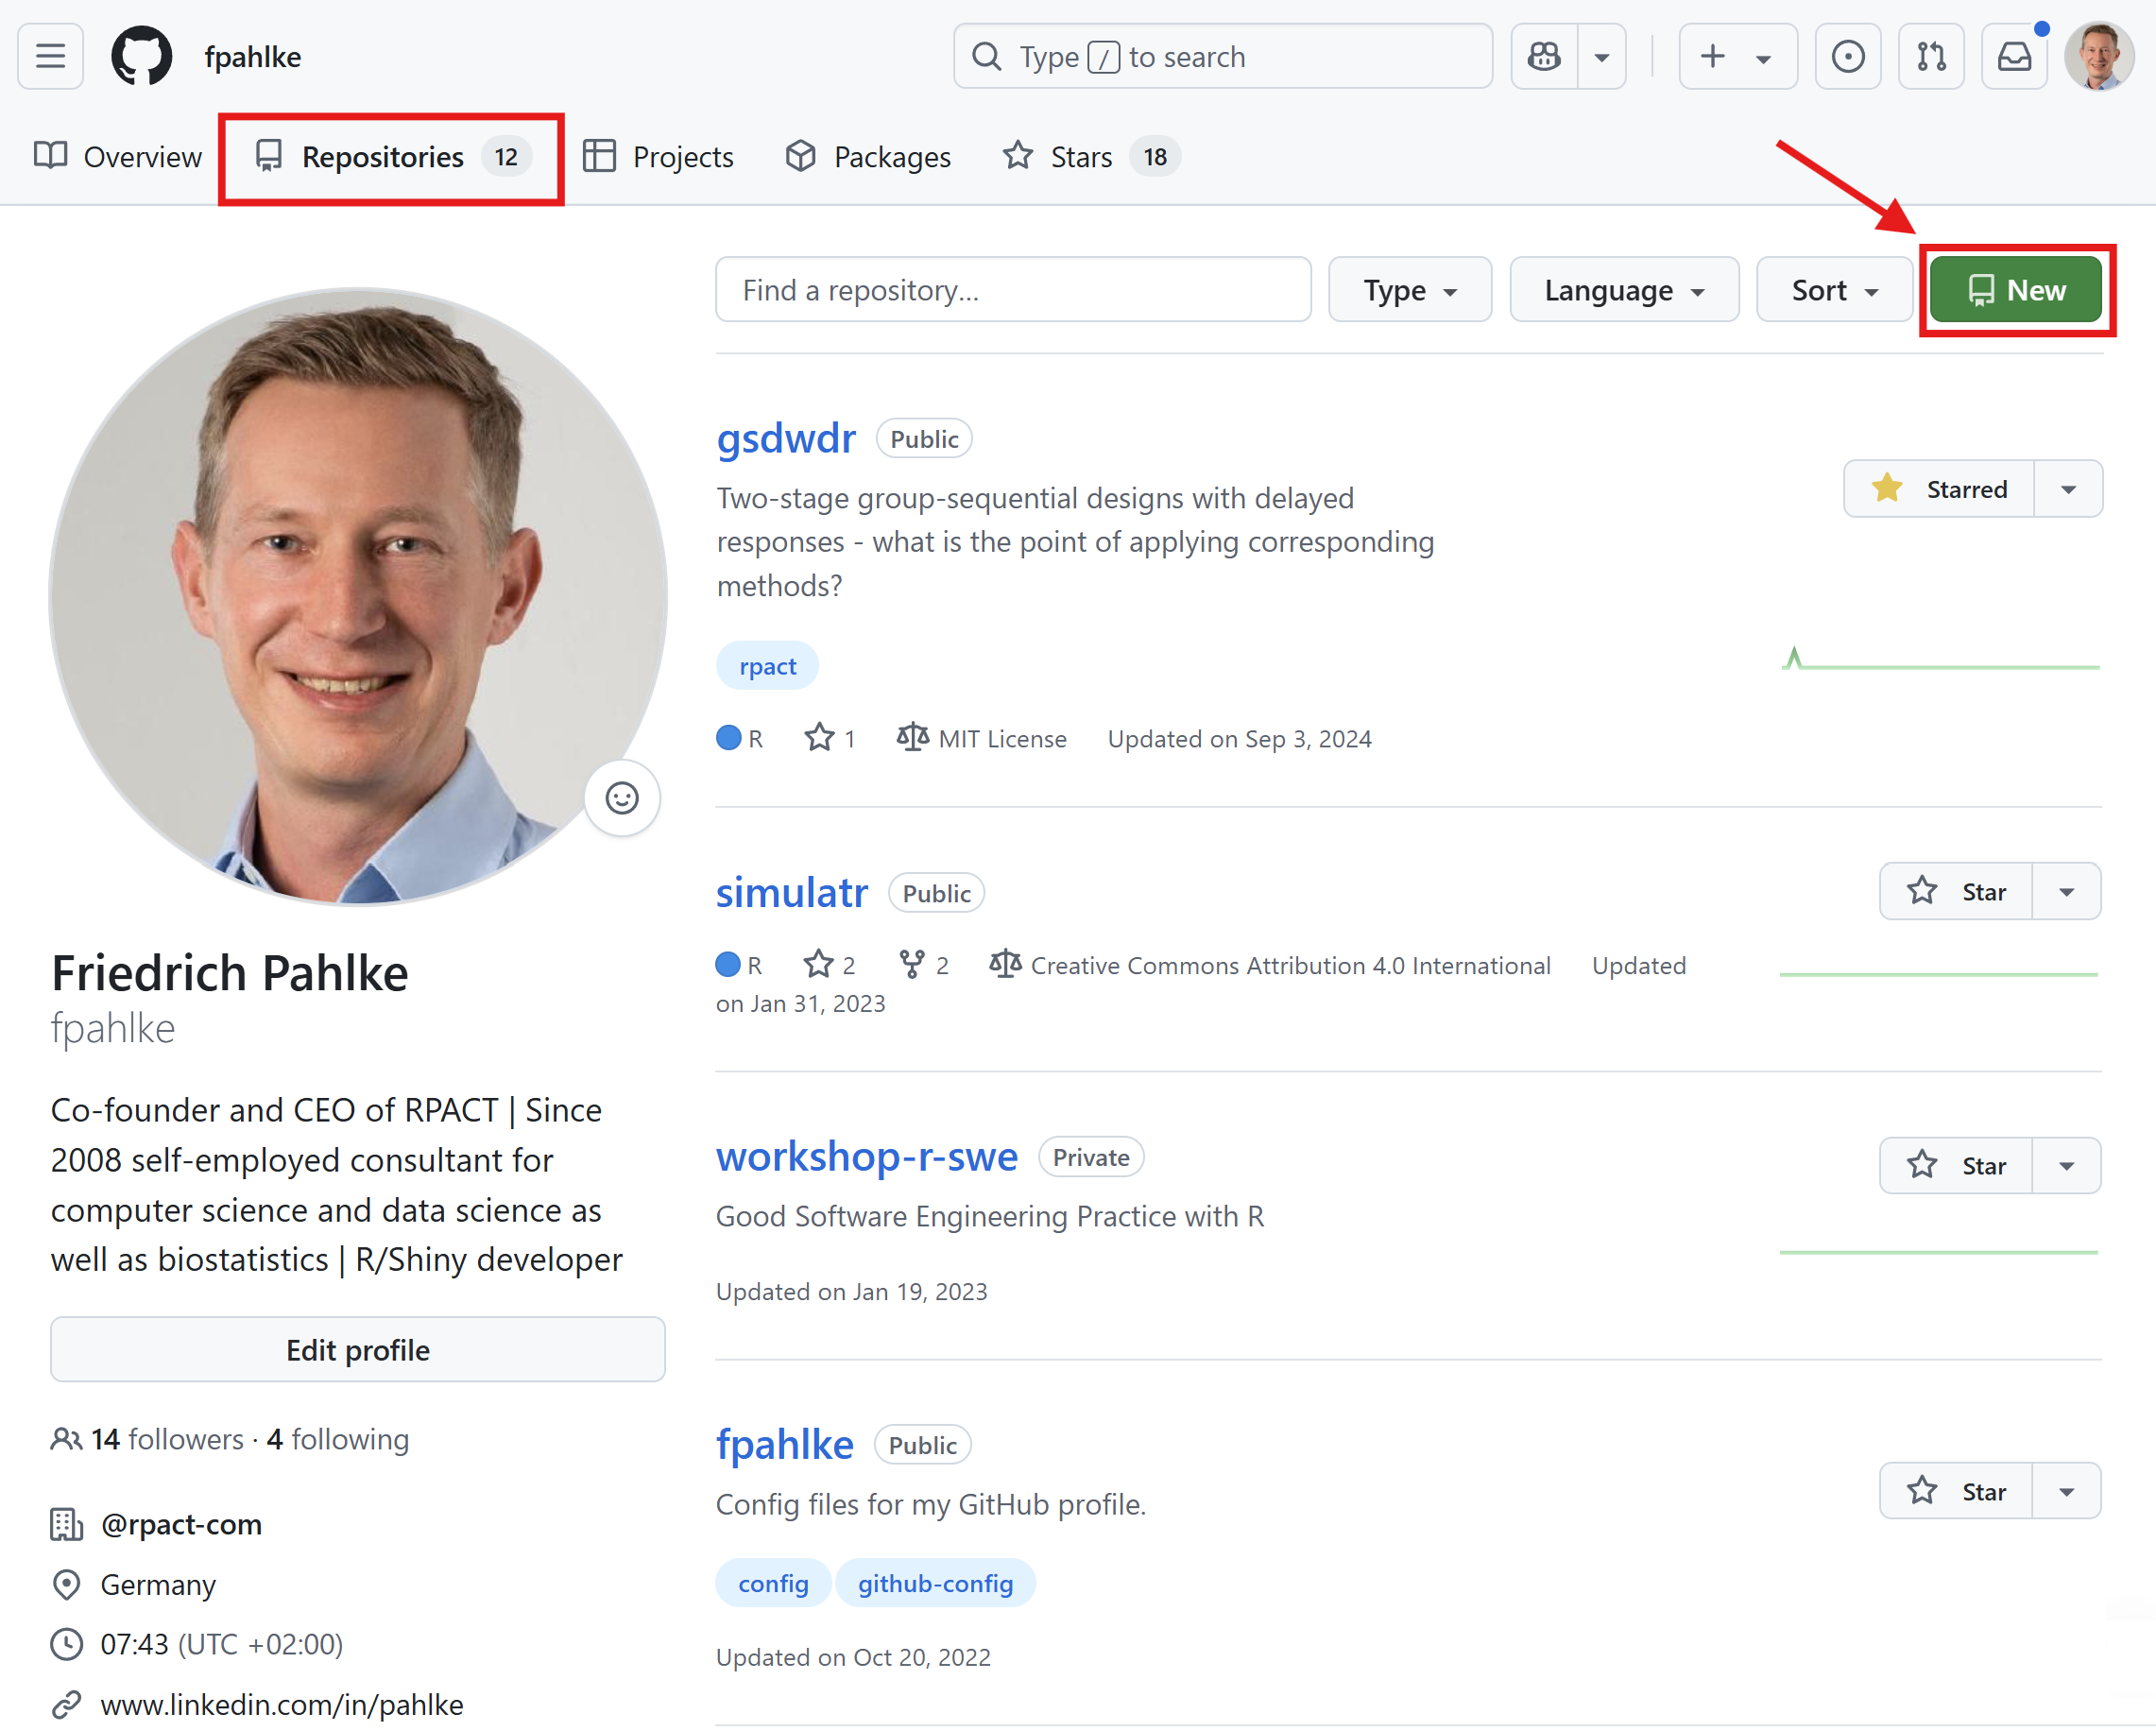
Task: Click the set status smiley icon
Action: click(621, 798)
